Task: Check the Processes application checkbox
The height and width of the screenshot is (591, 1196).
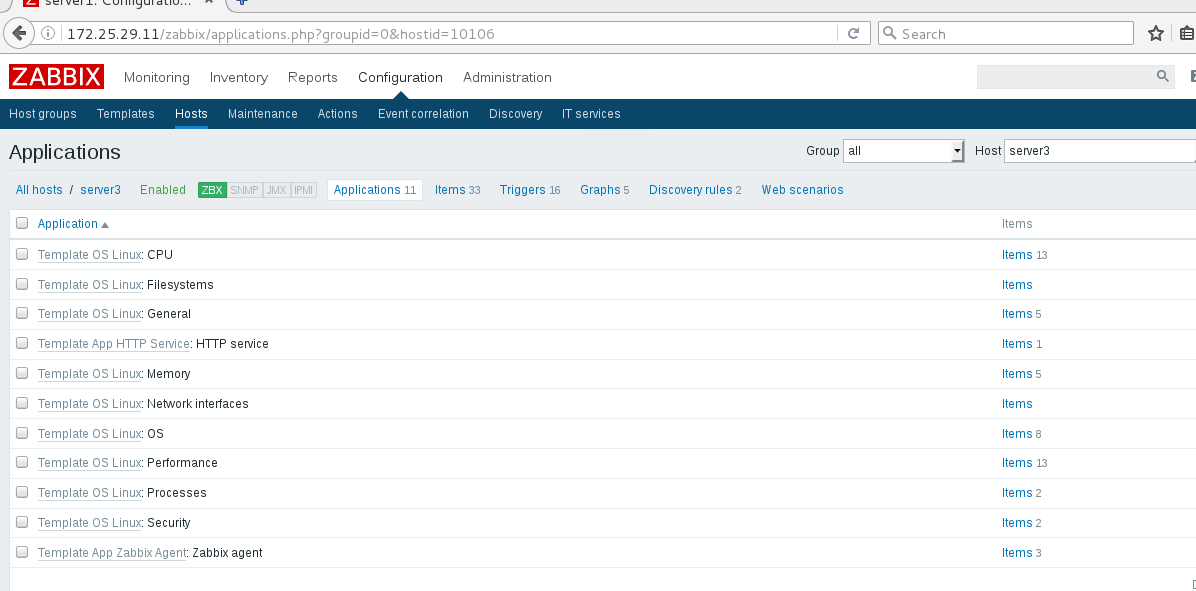Action: tap(22, 492)
